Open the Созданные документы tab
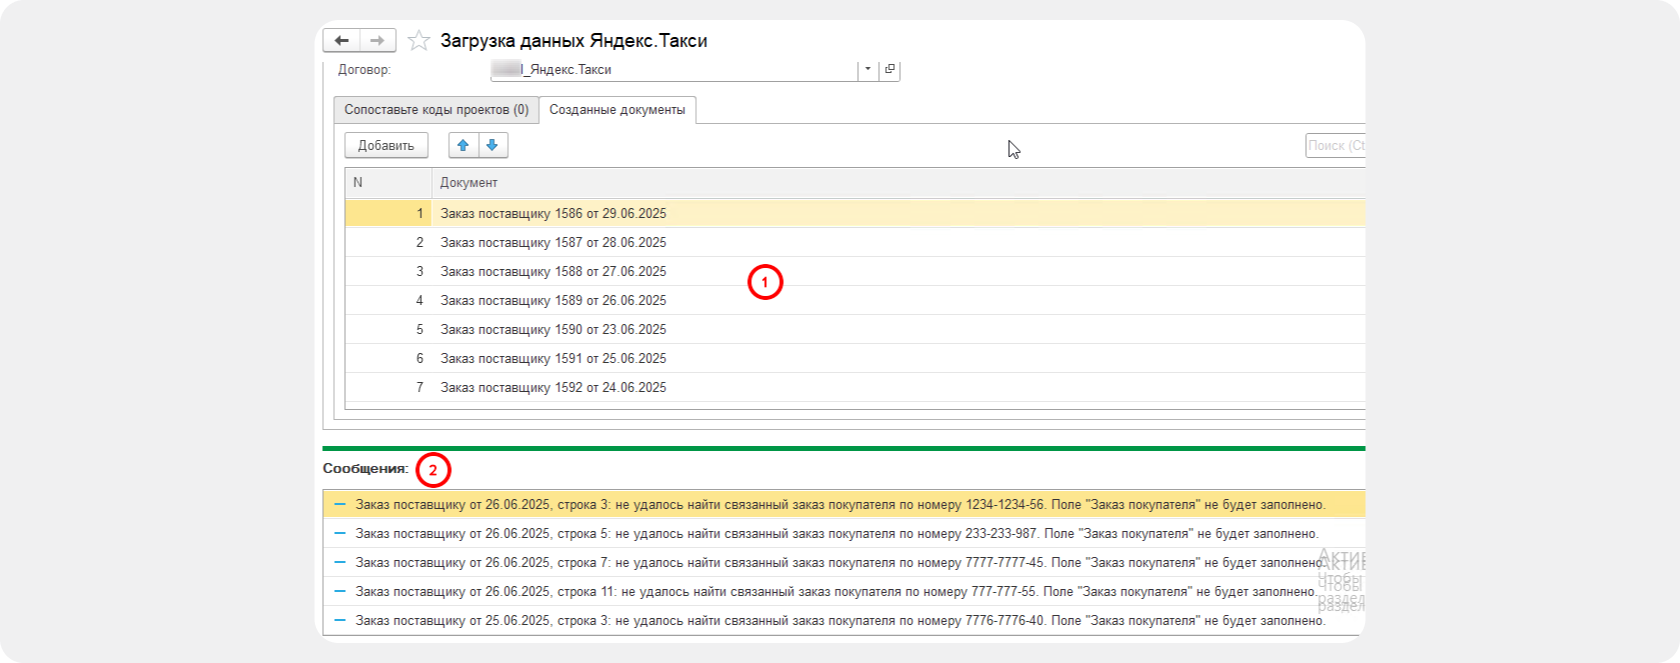The height and width of the screenshot is (663, 1680). [x=617, y=110]
